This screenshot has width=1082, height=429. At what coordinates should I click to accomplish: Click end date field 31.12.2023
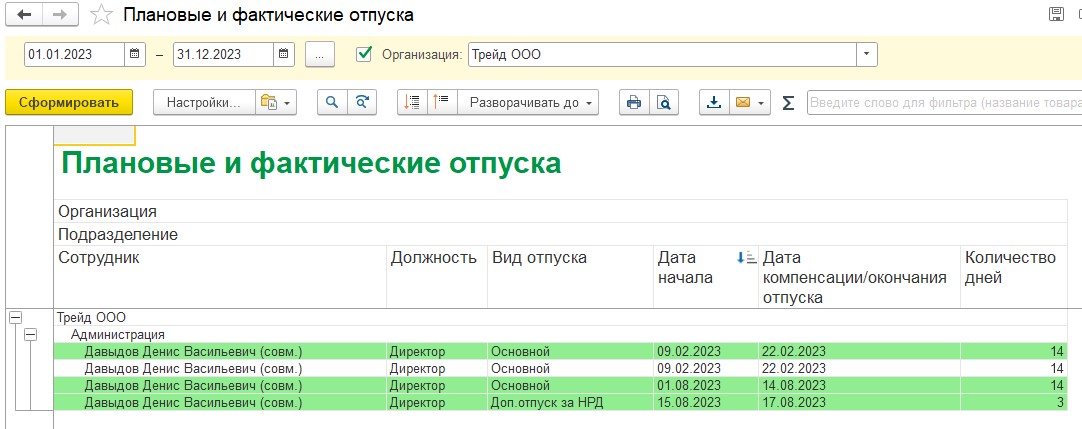tap(224, 54)
